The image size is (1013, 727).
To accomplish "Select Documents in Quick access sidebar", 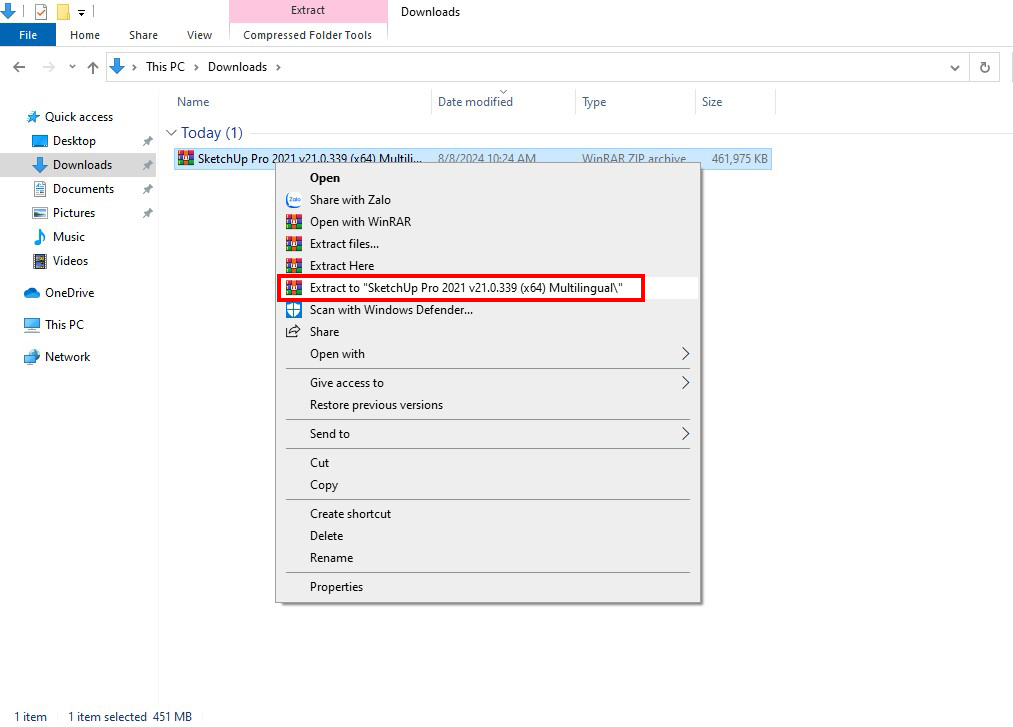I will 83,189.
